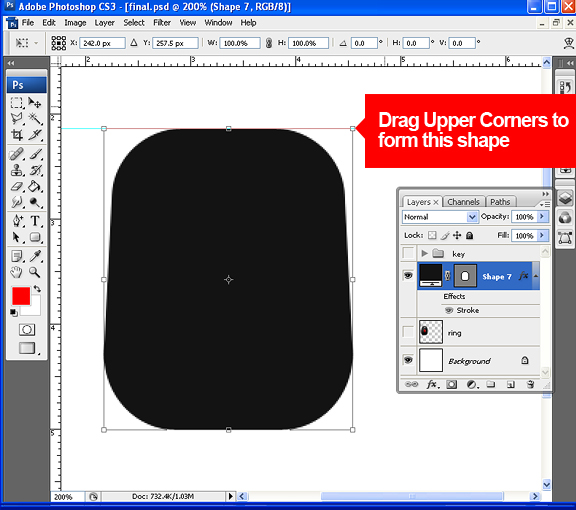
Task: Open the Edit menu
Action: [x=49, y=23]
